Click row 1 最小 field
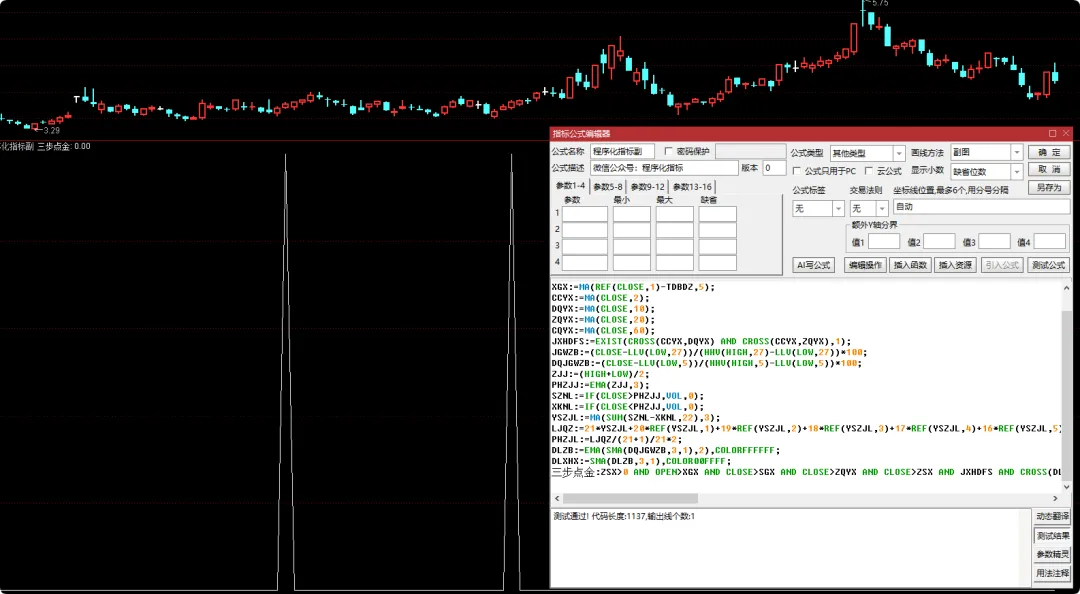The height and width of the screenshot is (594, 1080). pos(632,214)
